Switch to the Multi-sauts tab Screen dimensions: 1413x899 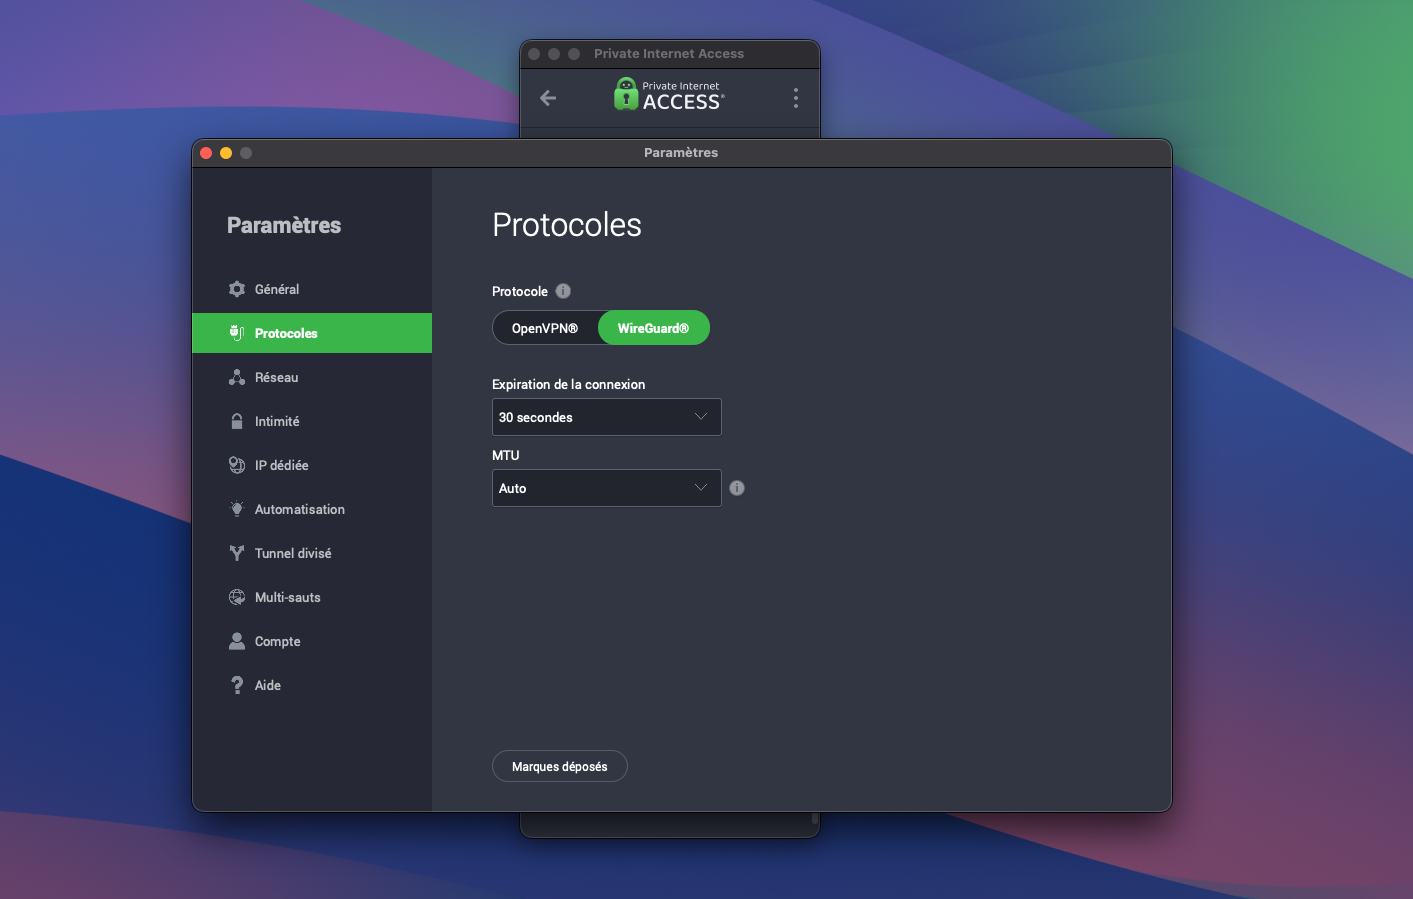coord(312,597)
